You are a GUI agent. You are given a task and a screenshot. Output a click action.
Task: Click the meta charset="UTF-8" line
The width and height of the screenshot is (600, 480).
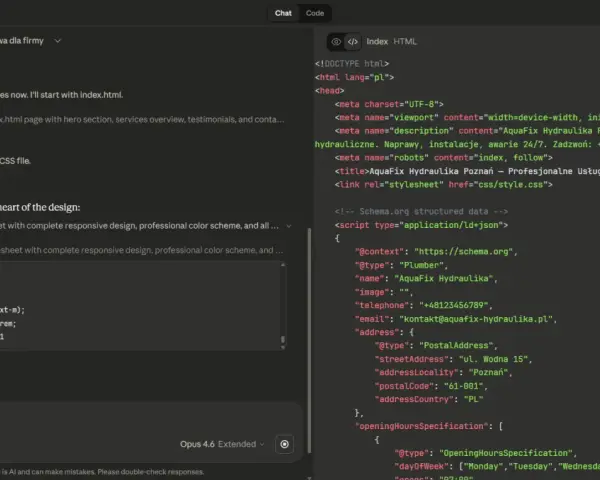coord(389,104)
